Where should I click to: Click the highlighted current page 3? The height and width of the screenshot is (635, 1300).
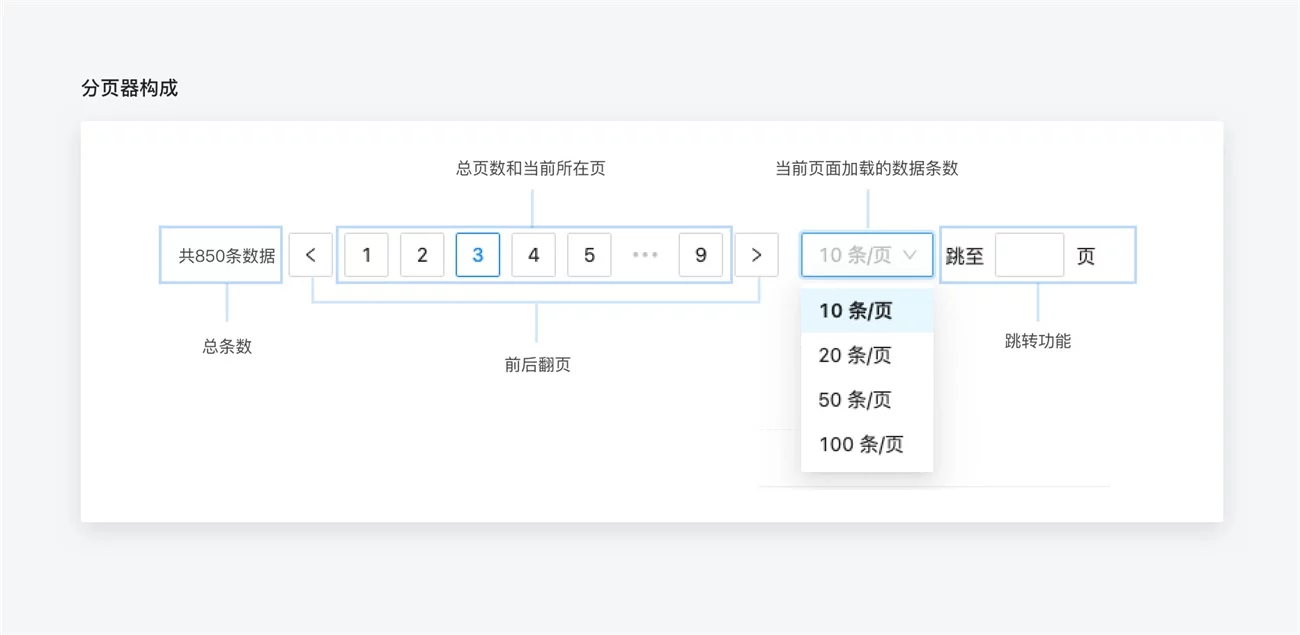478,255
